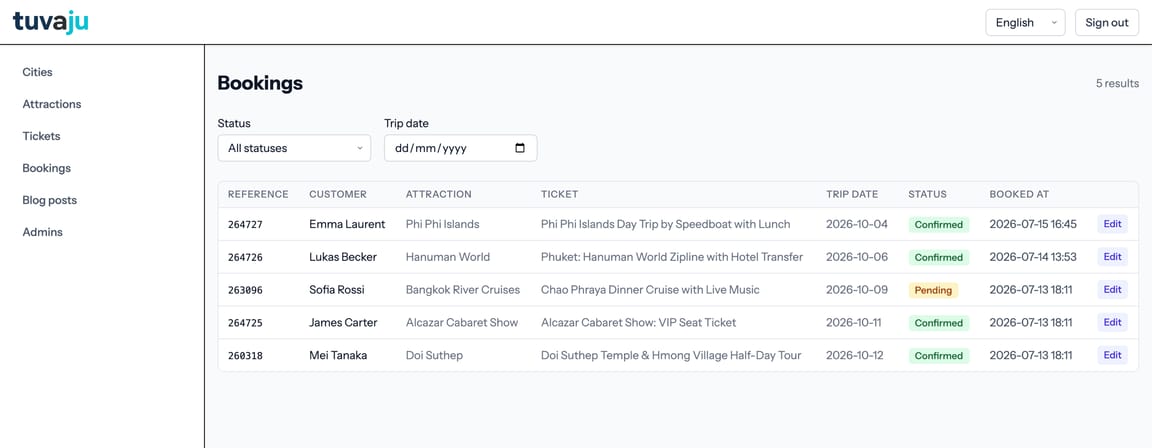Click the Customer column header
Image resolution: width=1152 pixels, height=448 pixels.
tap(338, 195)
